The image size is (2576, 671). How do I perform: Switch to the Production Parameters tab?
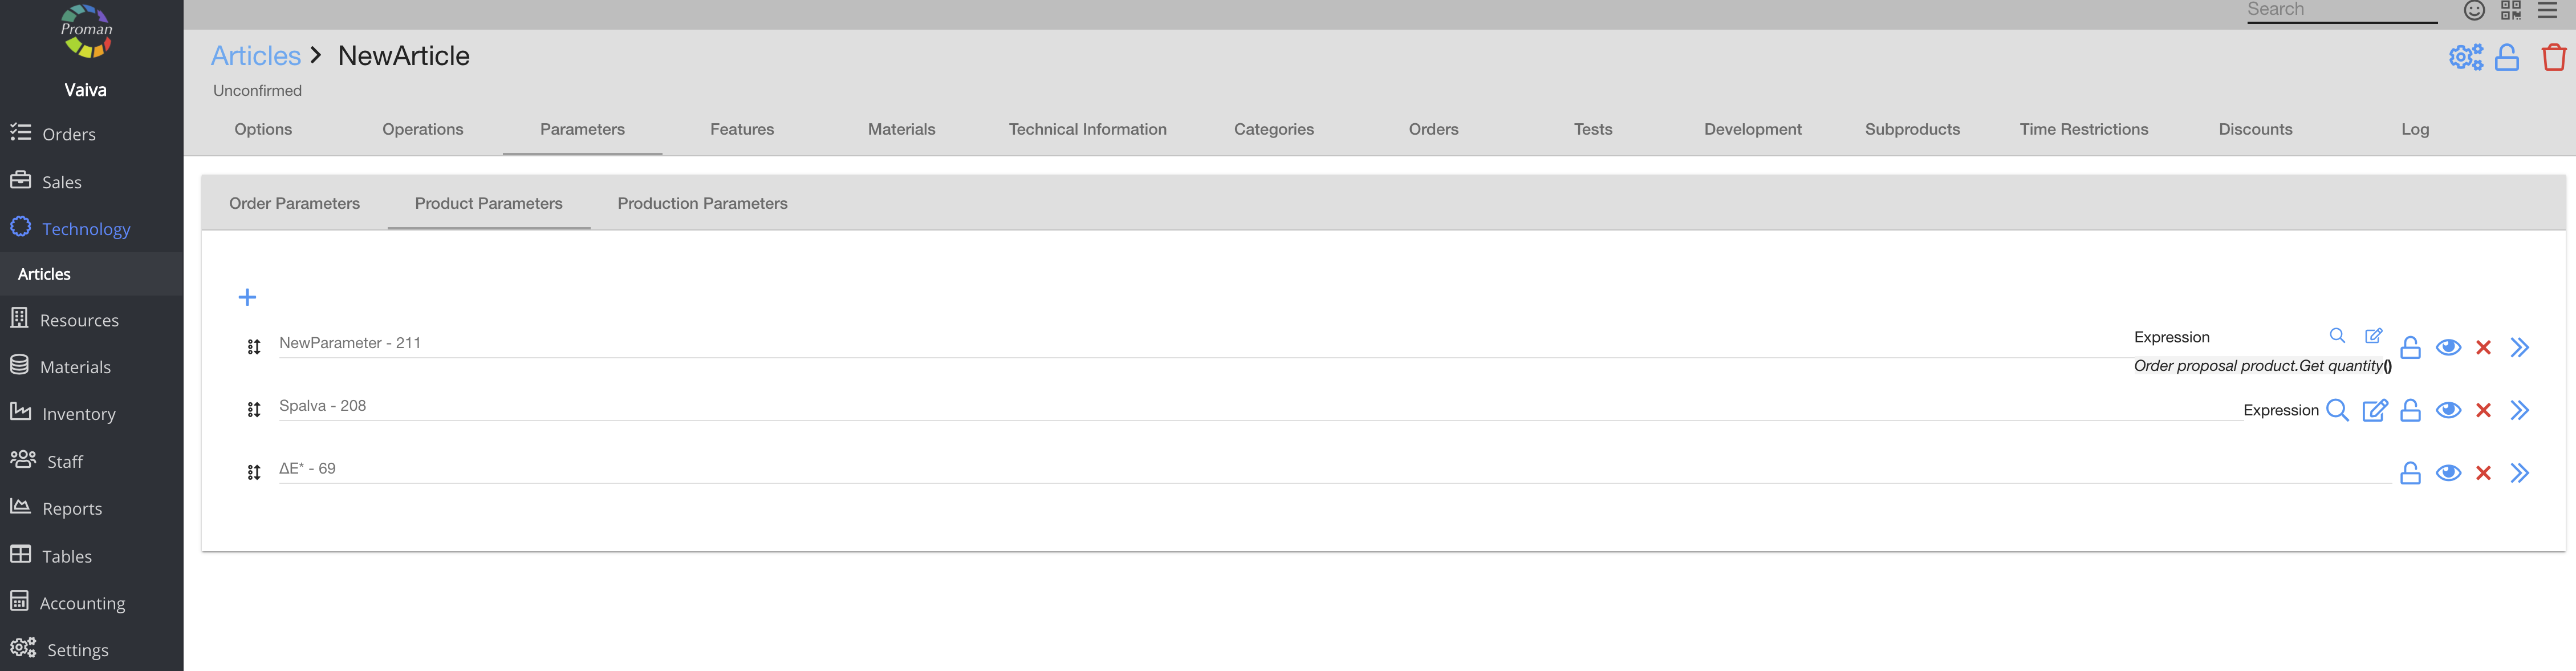tap(702, 203)
